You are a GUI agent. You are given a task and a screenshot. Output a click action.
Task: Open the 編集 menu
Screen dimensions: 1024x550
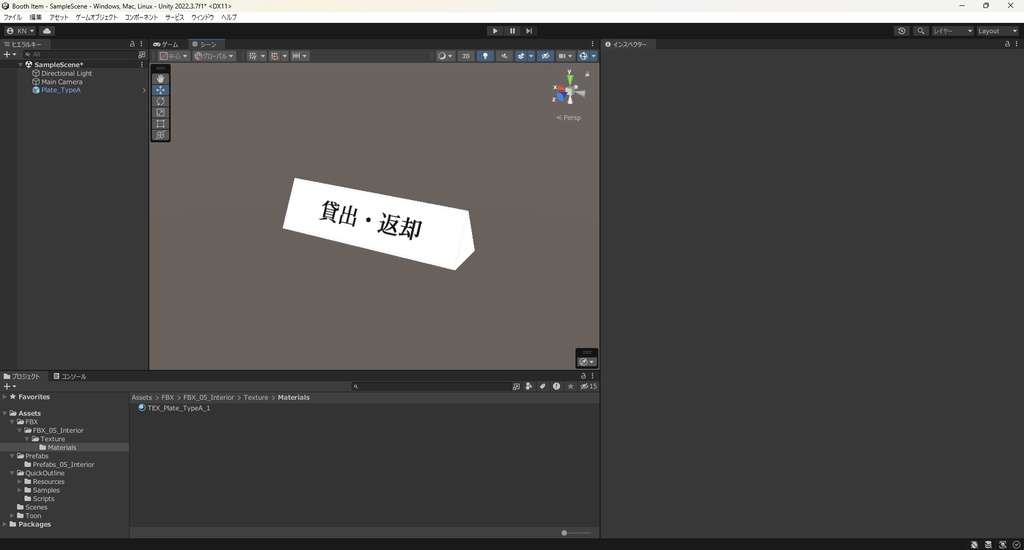35,17
